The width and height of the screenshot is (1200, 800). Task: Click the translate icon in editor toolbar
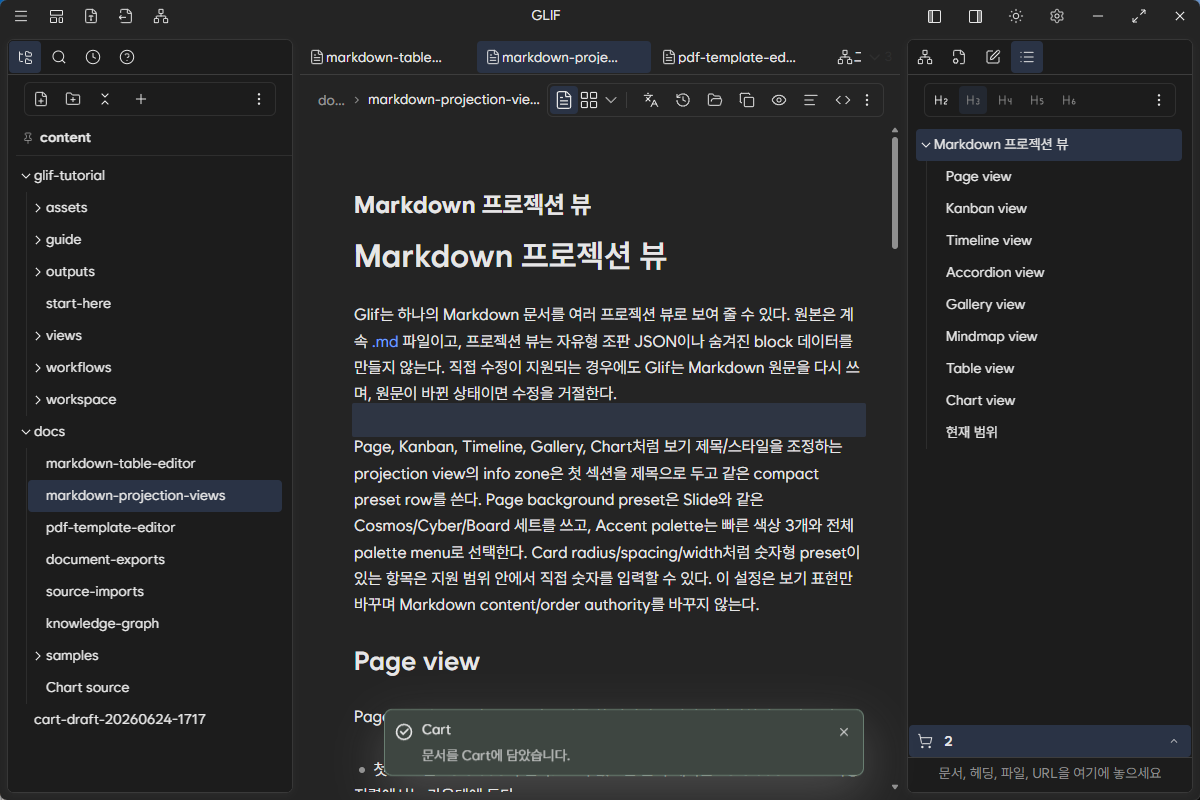pos(651,100)
